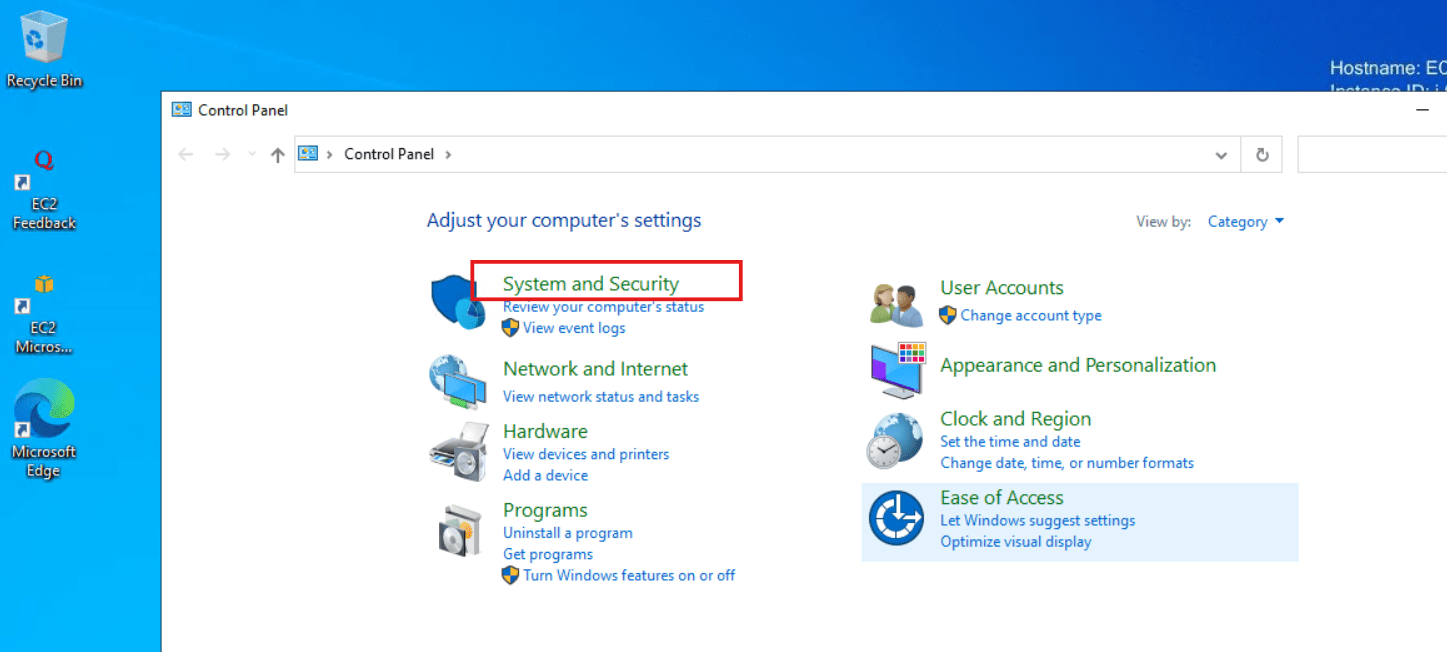Image resolution: width=1447 pixels, height=652 pixels.
Task: Click the Ease of Access icon
Action: tap(896, 518)
